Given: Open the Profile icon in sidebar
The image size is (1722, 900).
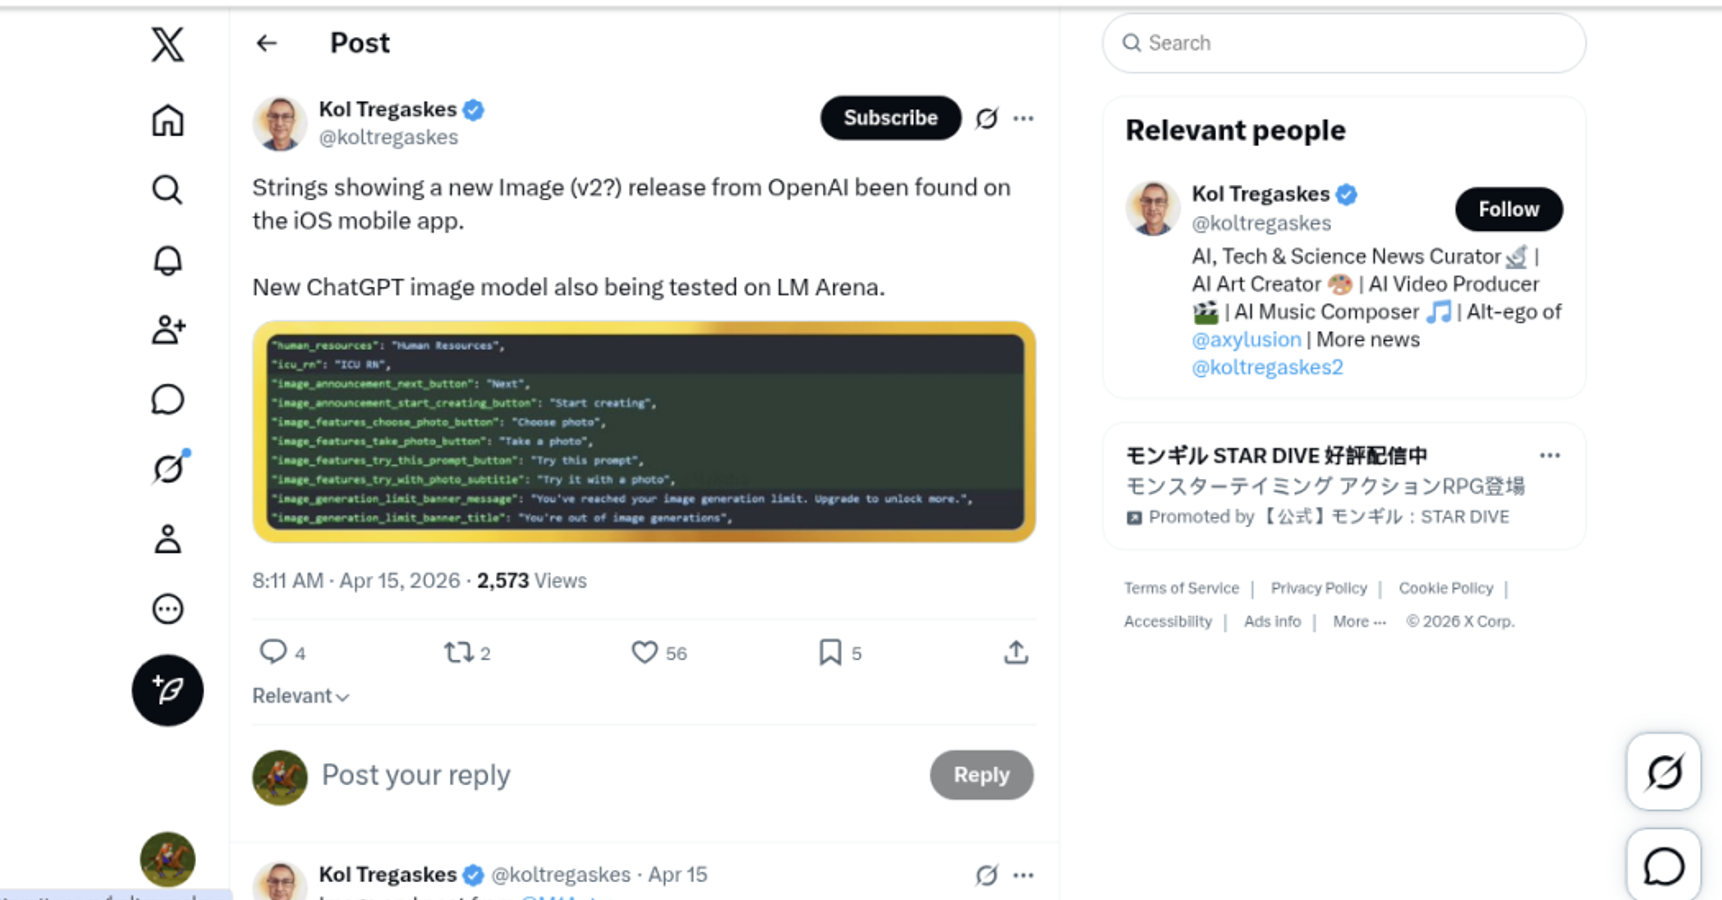Looking at the screenshot, I should pyautogui.click(x=167, y=539).
